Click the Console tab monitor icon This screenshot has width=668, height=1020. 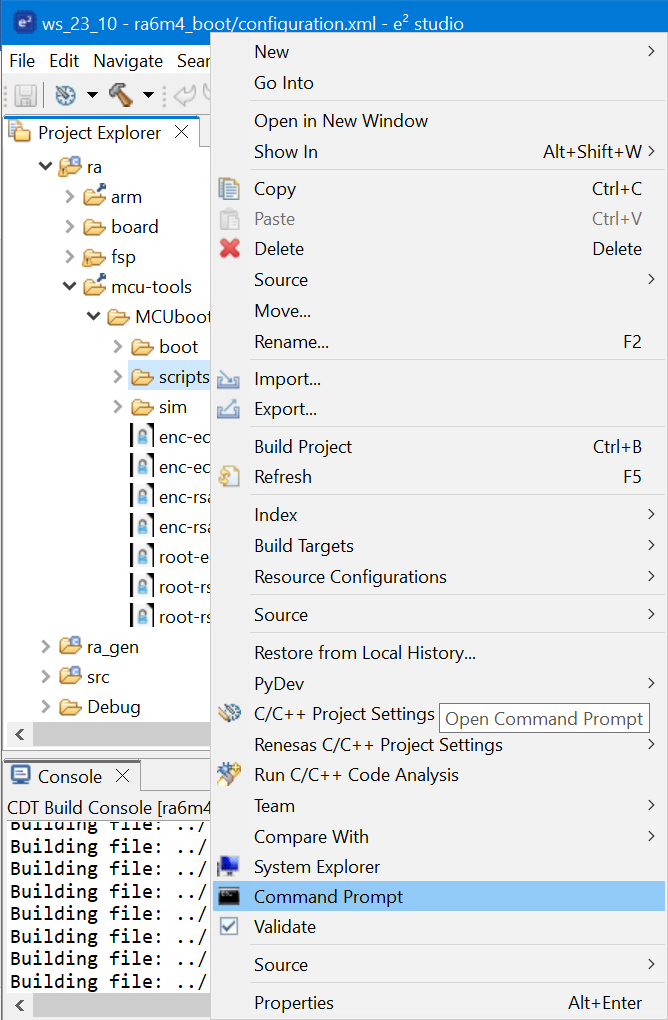pos(20,775)
